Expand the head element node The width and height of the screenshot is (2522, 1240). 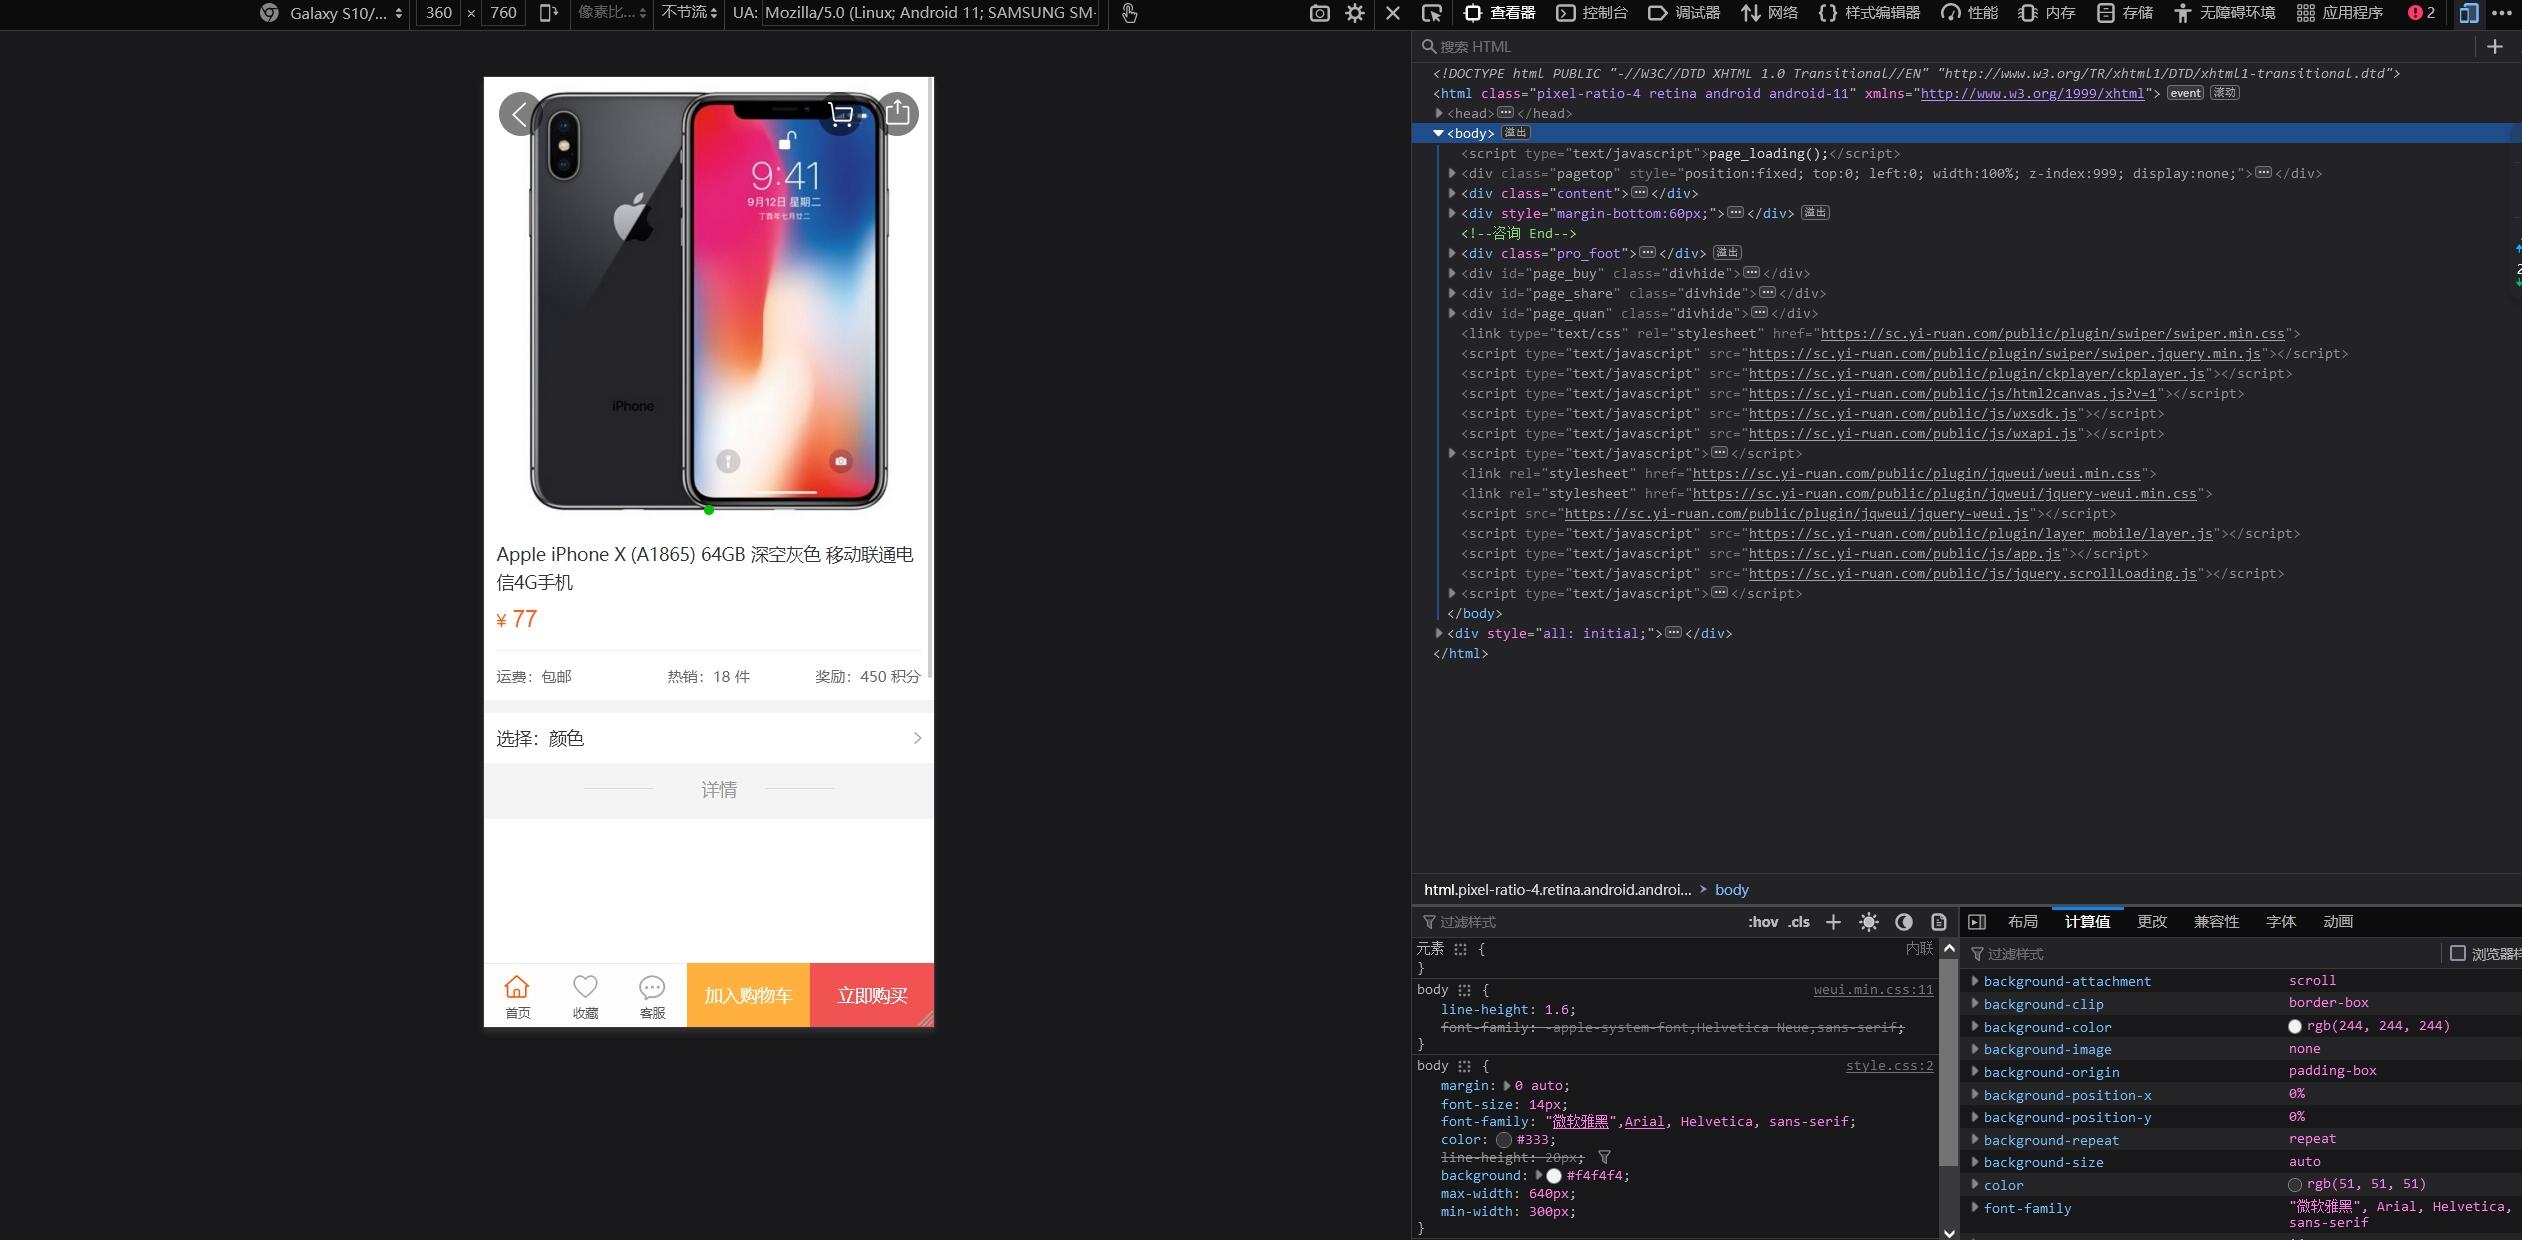pyautogui.click(x=1439, y=113)
